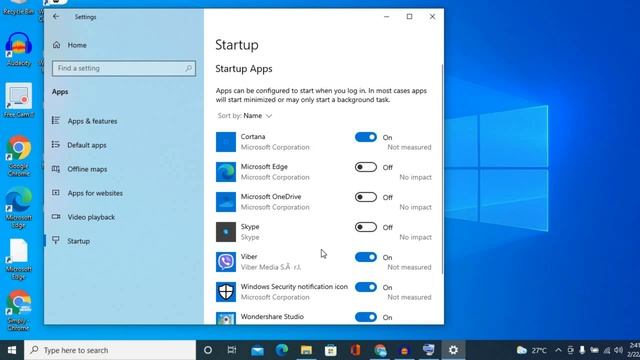
Task: Click the Cortana app name text
Action: (x=253, y=137)
